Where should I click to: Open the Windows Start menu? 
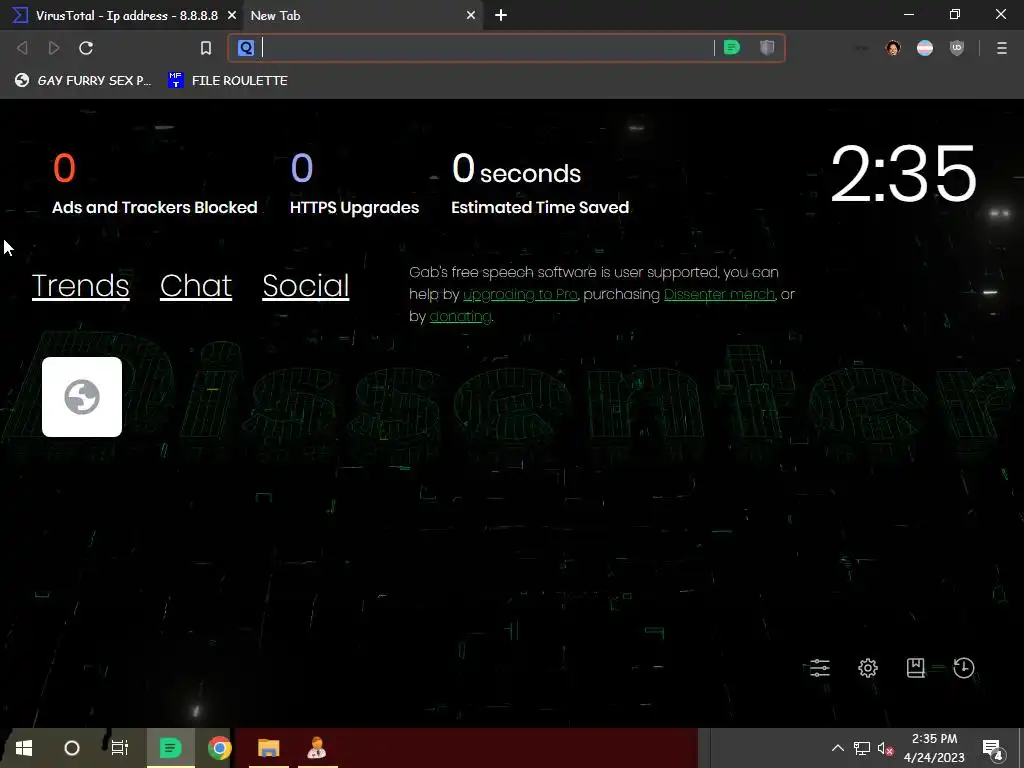tap(24, 748)
